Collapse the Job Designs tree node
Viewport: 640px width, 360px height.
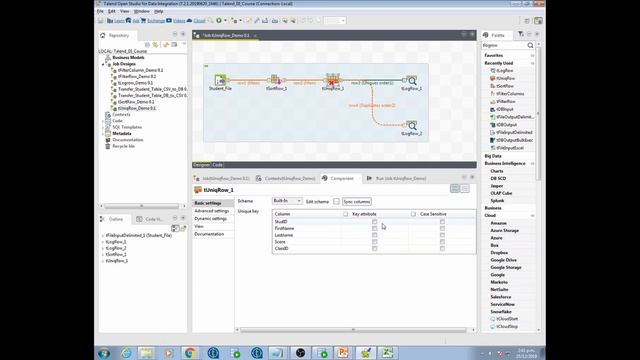point(103,64)
